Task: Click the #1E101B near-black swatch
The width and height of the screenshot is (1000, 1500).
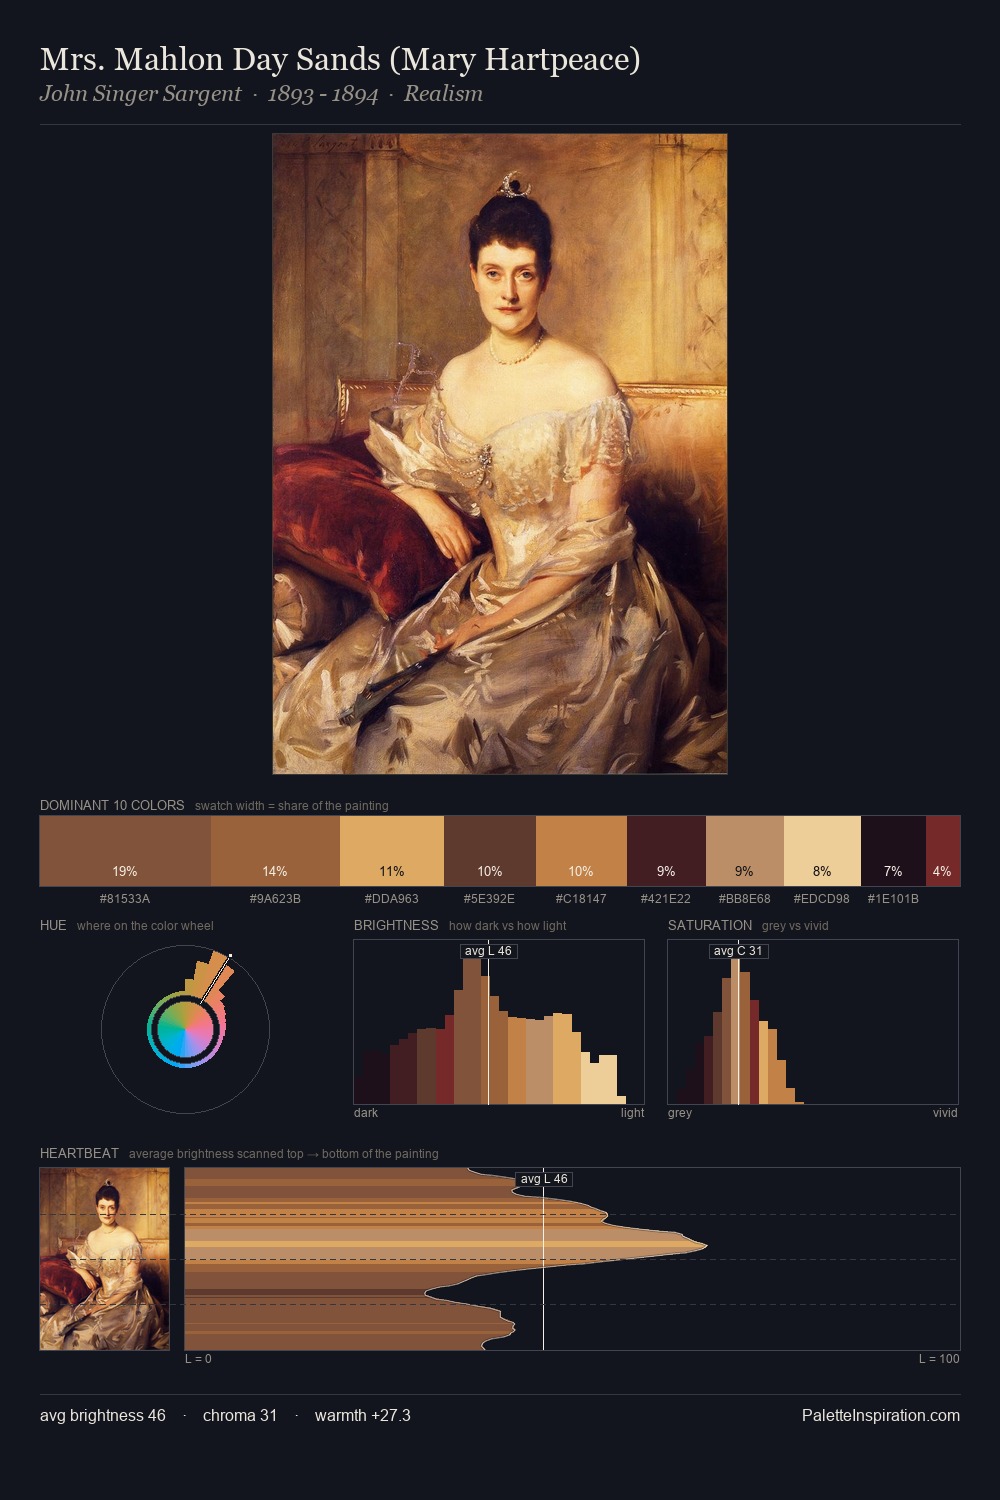Action: click(x=893, y=851)
